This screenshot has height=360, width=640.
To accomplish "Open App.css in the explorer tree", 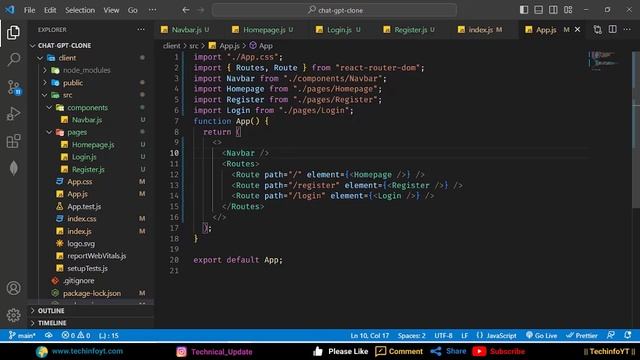I will click(80, 182).
